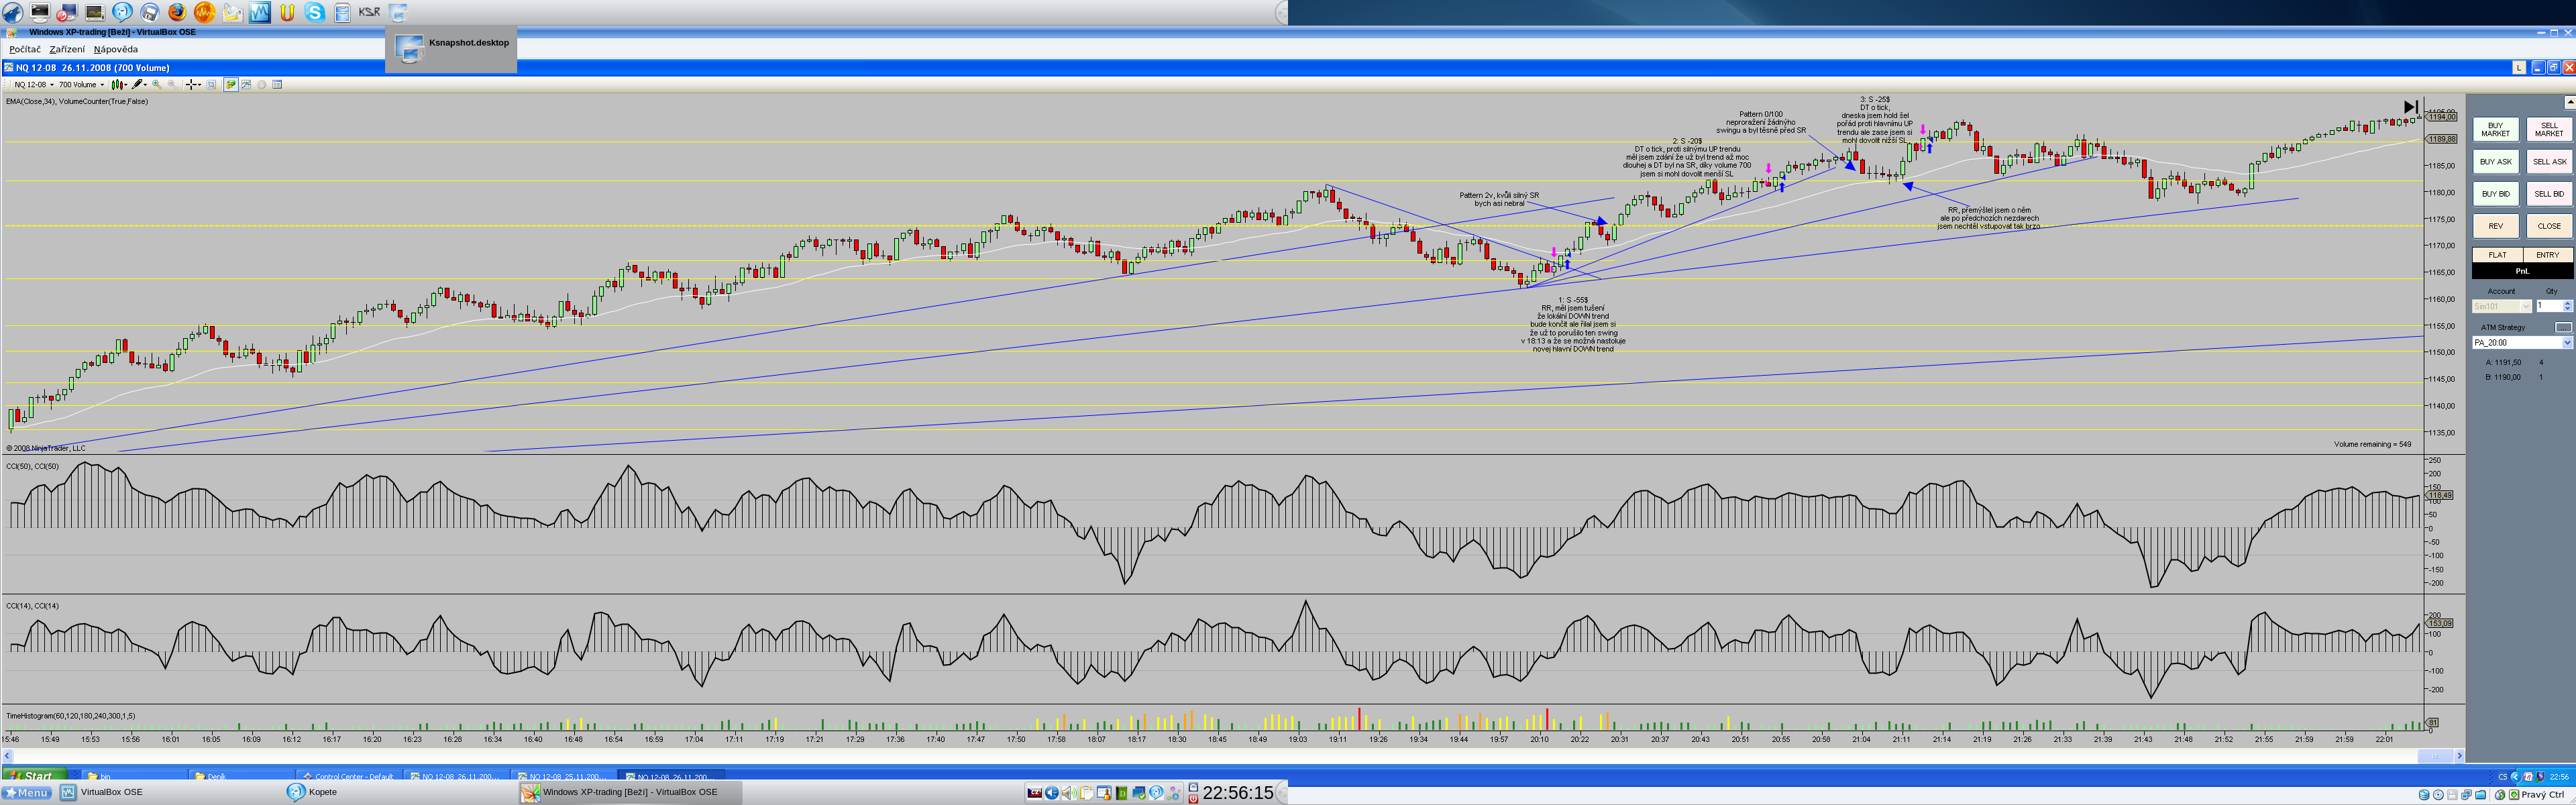Viewport: 2576px width, 805px height.
Task: Open the Nápověda menu
Action: pos(116,49)
